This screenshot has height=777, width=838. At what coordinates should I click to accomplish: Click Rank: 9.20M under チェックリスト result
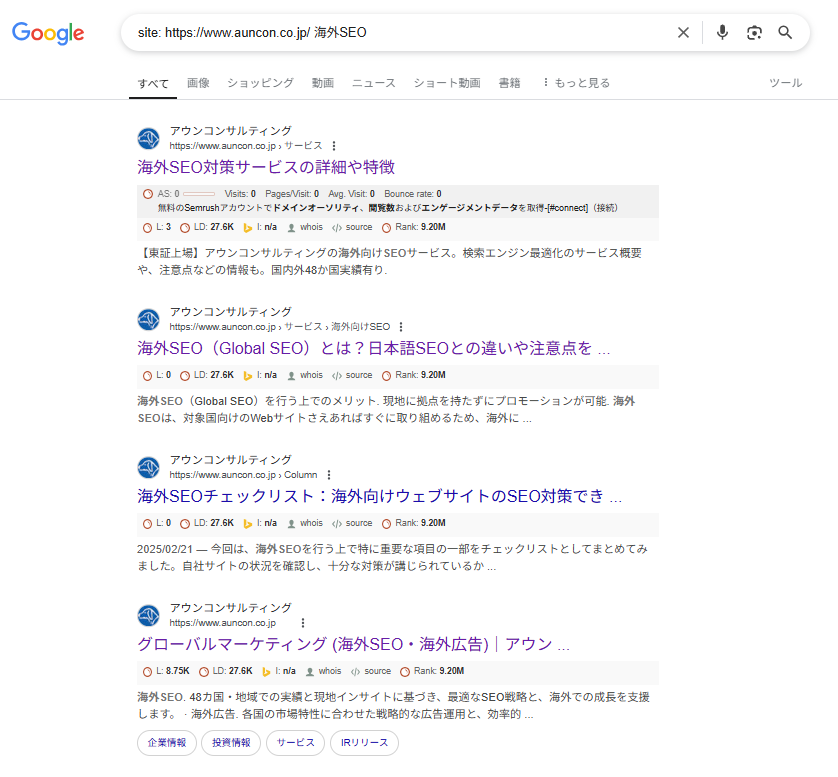coord(414,523)
